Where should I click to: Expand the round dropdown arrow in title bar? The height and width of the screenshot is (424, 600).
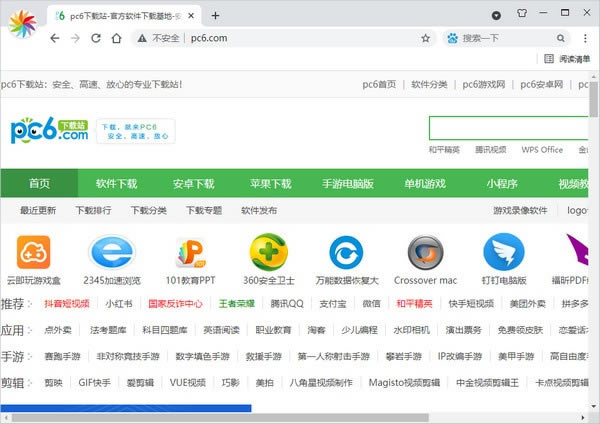497,15
